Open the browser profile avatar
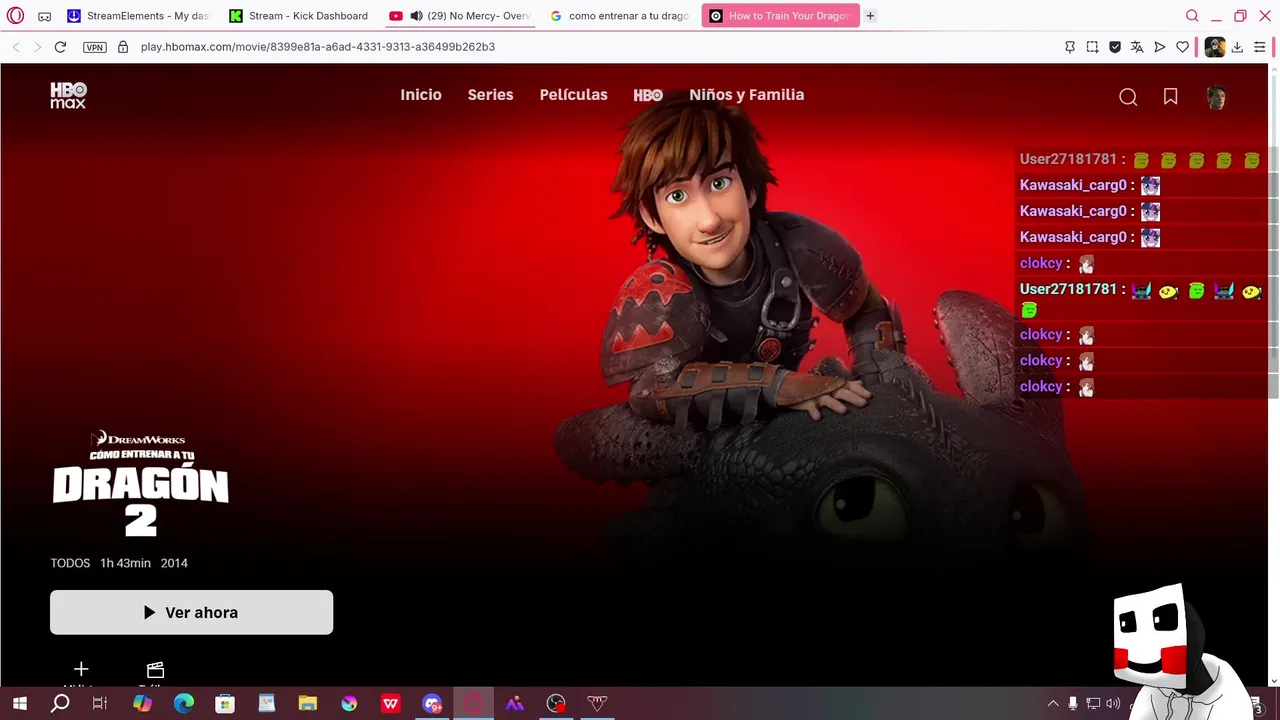Screen dimensions: 1280x720 click(1214, 47)
